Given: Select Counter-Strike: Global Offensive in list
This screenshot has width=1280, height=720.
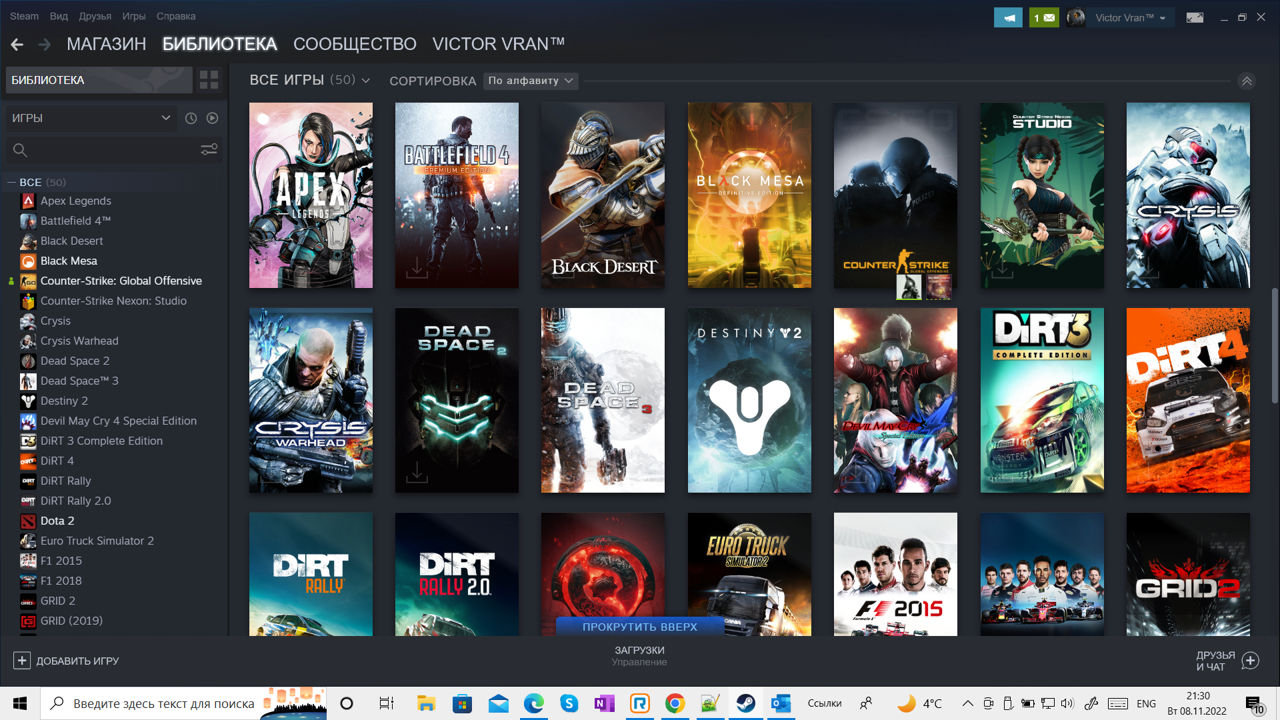Looking at the screenshot, I should [120, 281].
